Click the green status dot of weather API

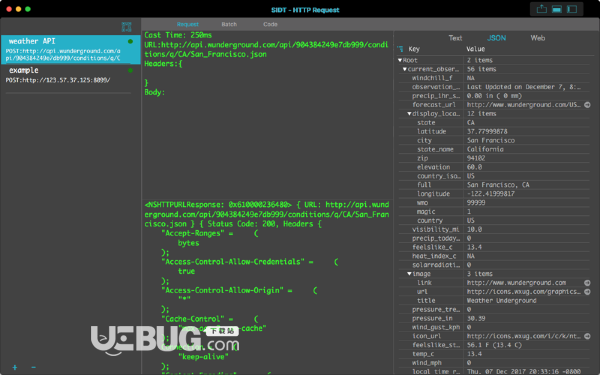[x=130, y=41]
